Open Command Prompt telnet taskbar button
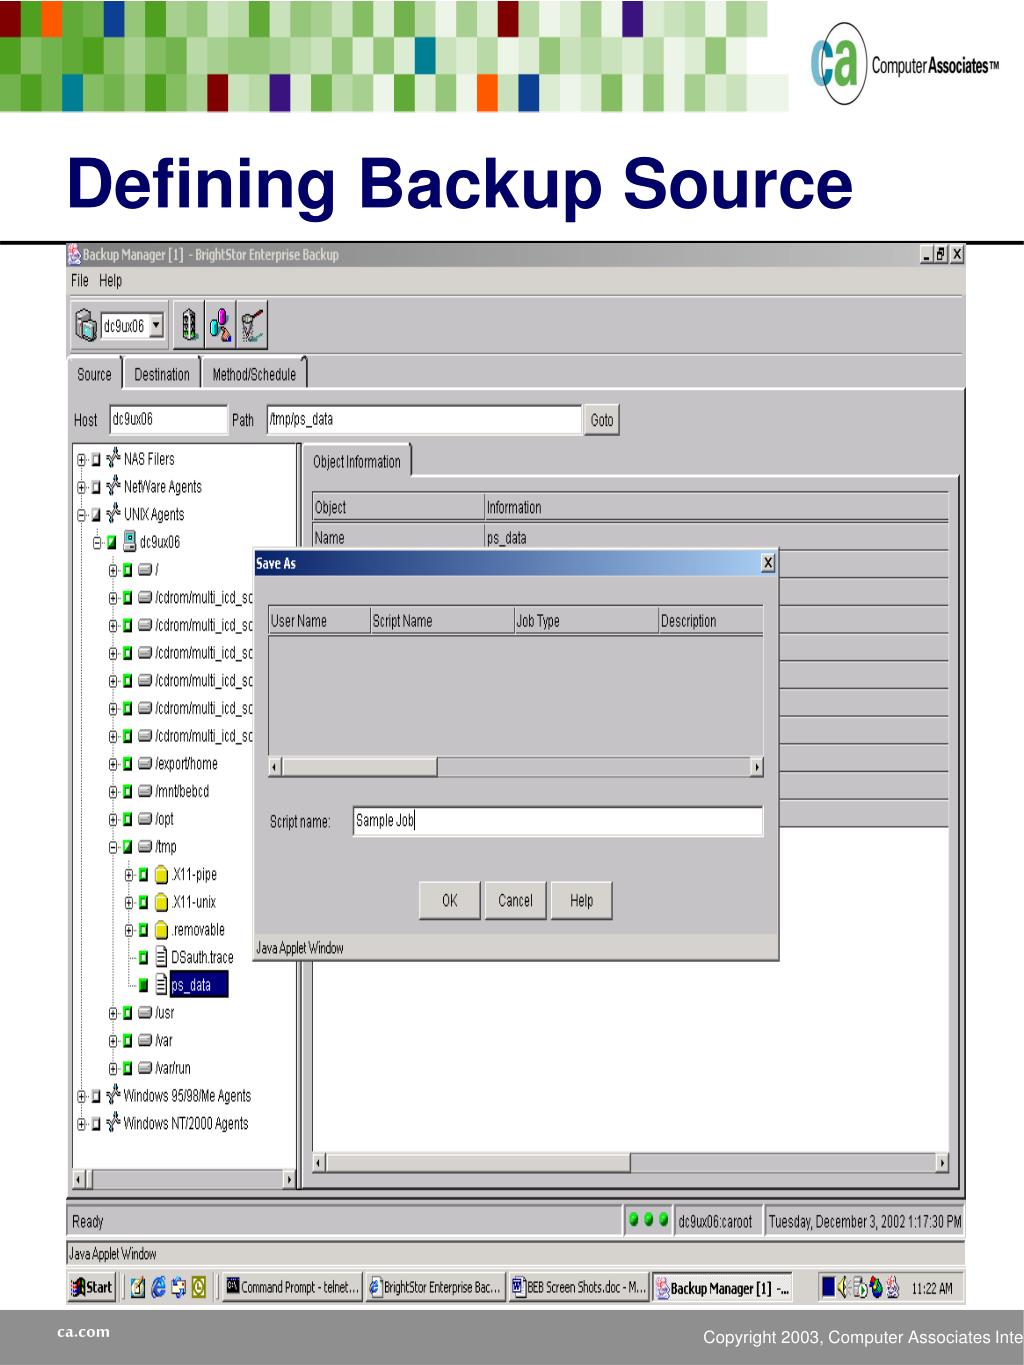Viewport: 1024px width, 1365px height. click(x=290, y=1288)
